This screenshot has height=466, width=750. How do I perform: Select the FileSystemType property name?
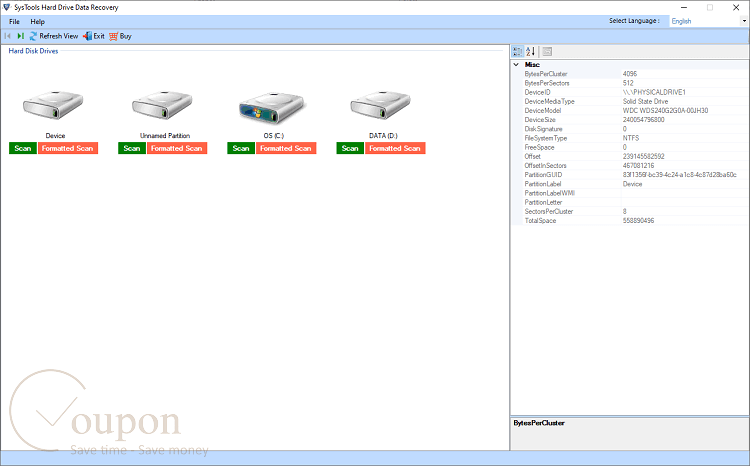(x=546, y=138)
